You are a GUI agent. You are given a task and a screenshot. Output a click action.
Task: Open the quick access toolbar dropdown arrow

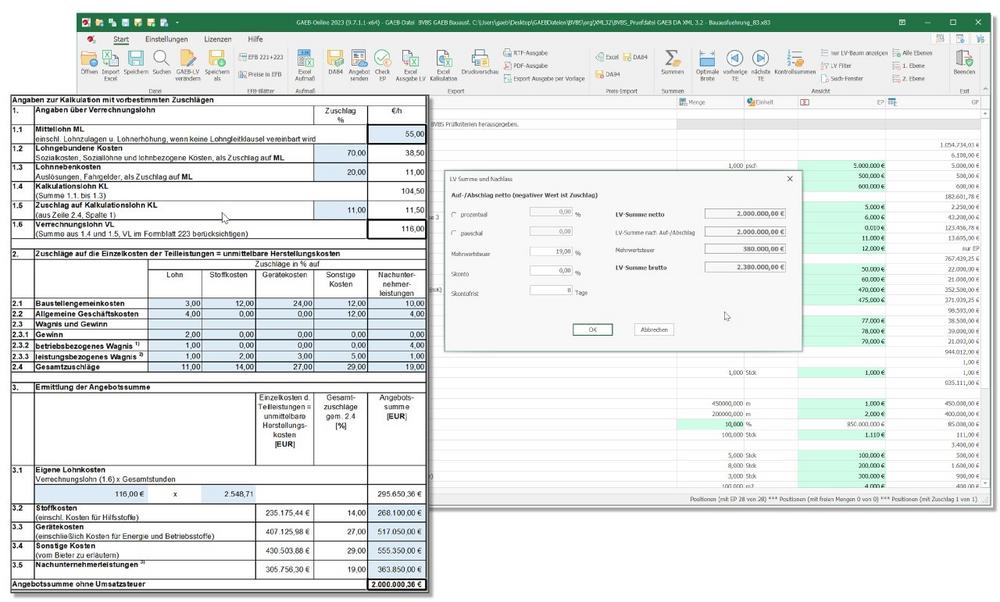pos(176,21)
